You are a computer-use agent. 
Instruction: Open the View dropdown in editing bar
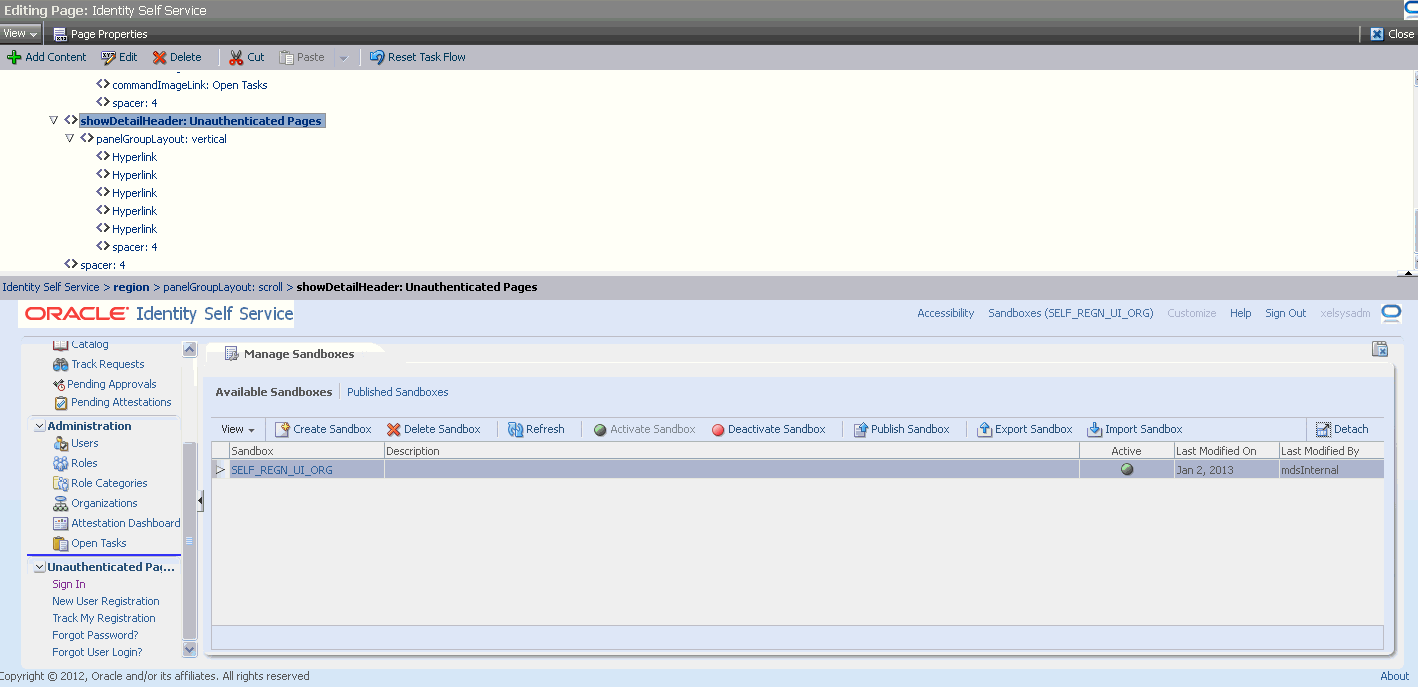point(20,33)
